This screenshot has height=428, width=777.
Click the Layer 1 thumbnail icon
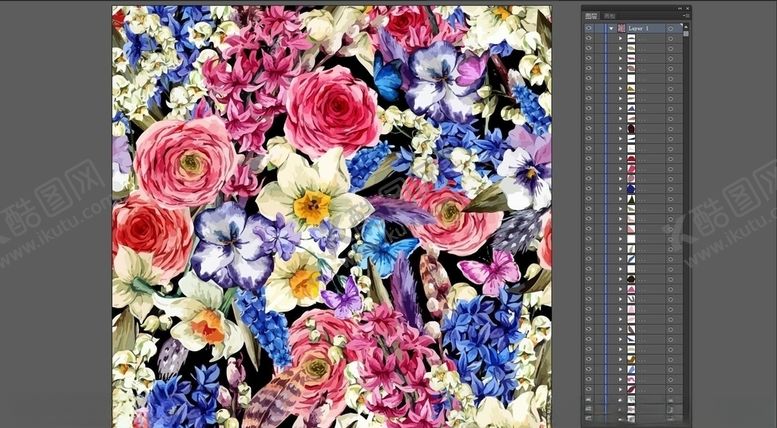(621, 28)
